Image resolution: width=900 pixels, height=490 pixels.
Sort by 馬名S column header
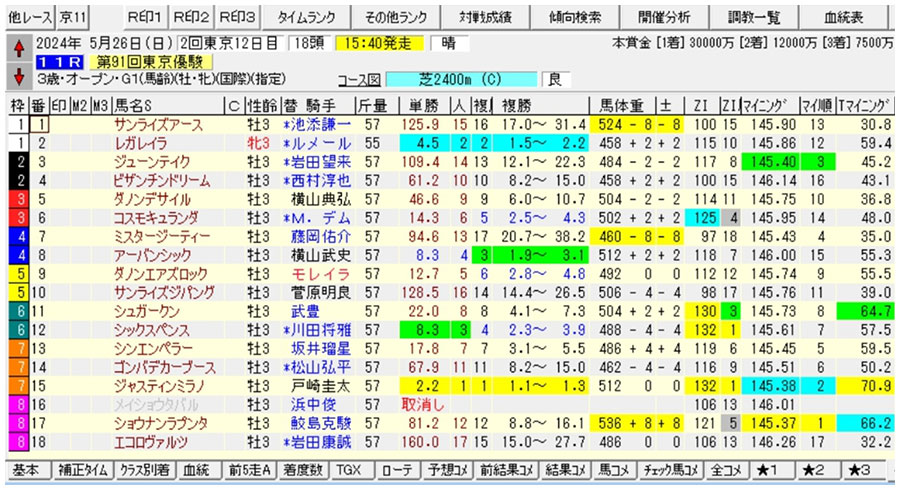point(168,106)
